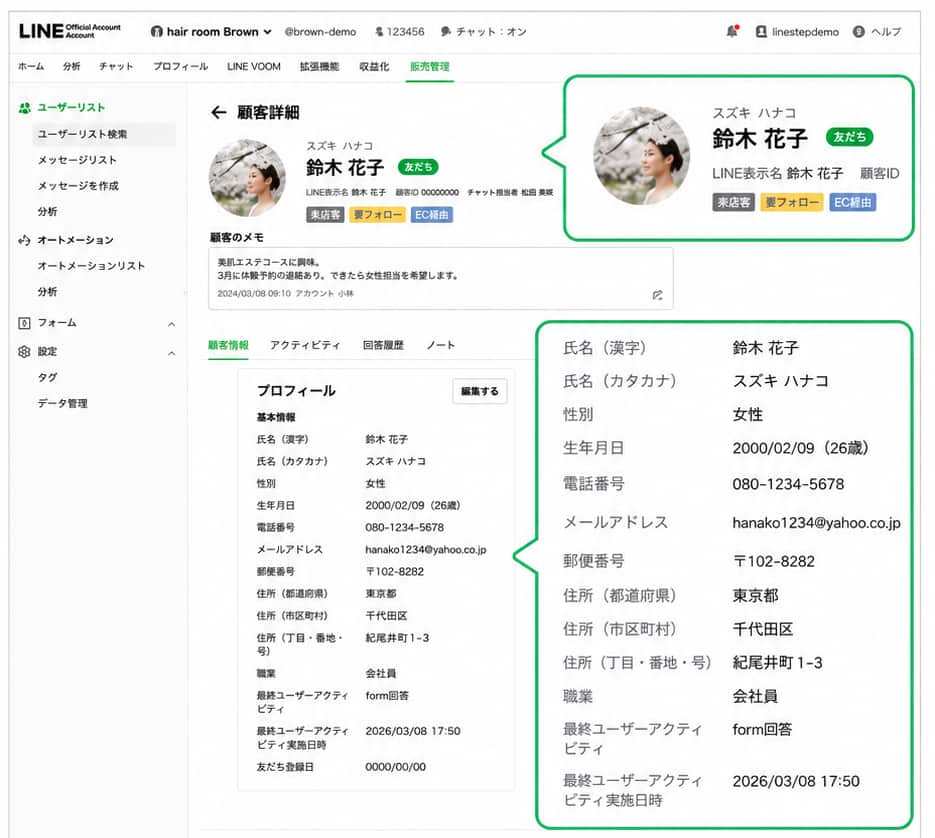Select メッセージを作成 in sidebar
The image size is (935, 838).
click(78, 185)
